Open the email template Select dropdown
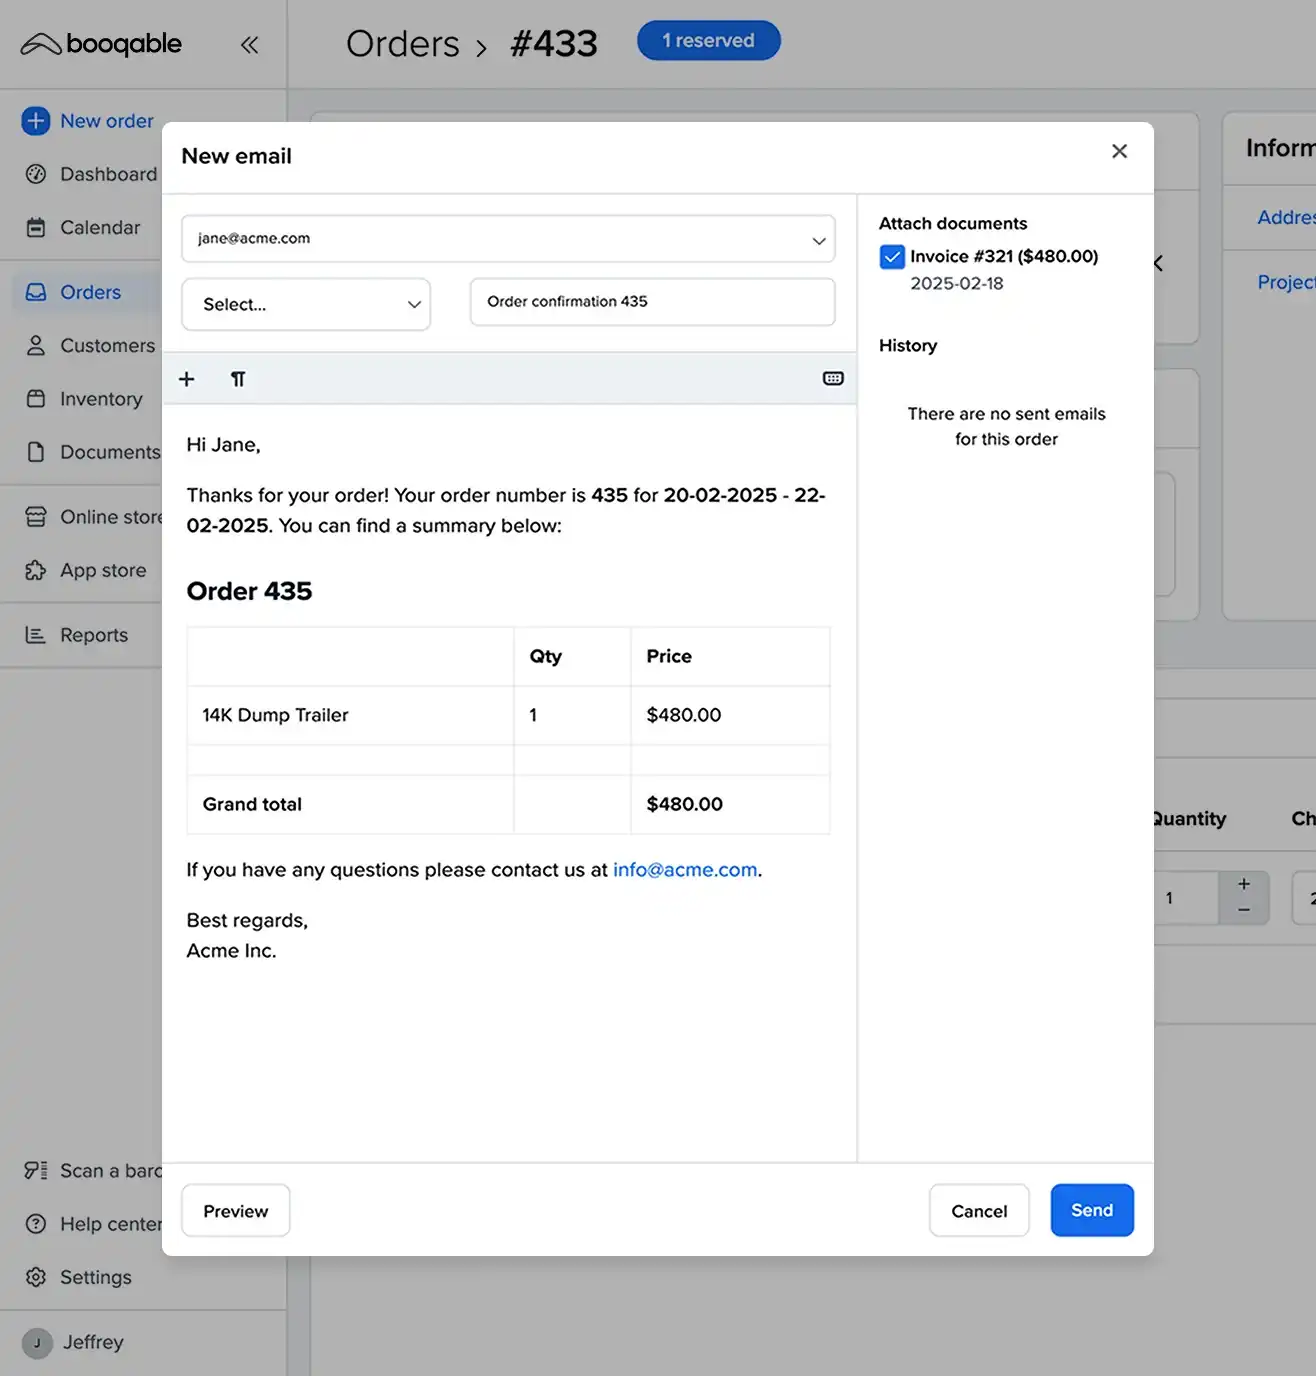The width and height of the screenshot is (1316, 1376). (306, 304)
